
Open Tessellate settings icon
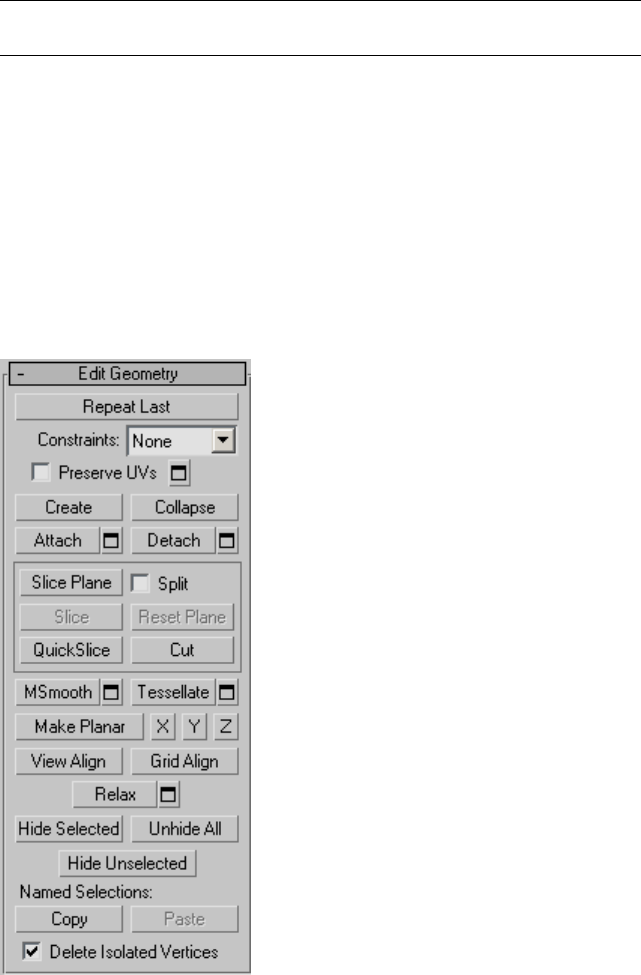click(x=227, y=692)
